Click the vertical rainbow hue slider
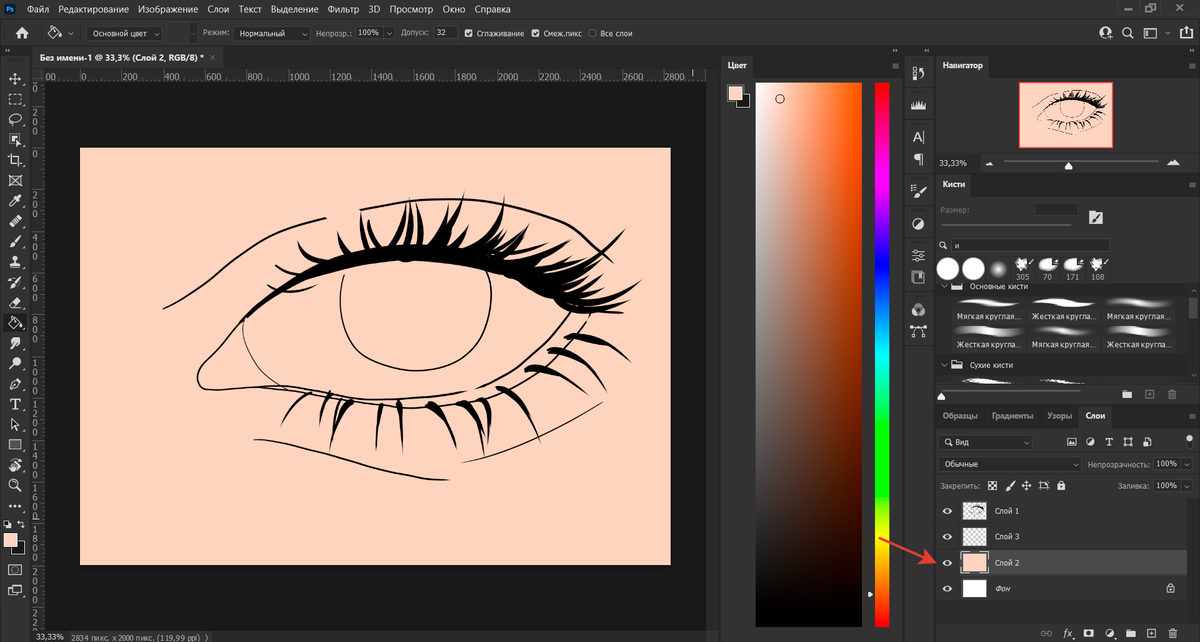 coord(882,350)
